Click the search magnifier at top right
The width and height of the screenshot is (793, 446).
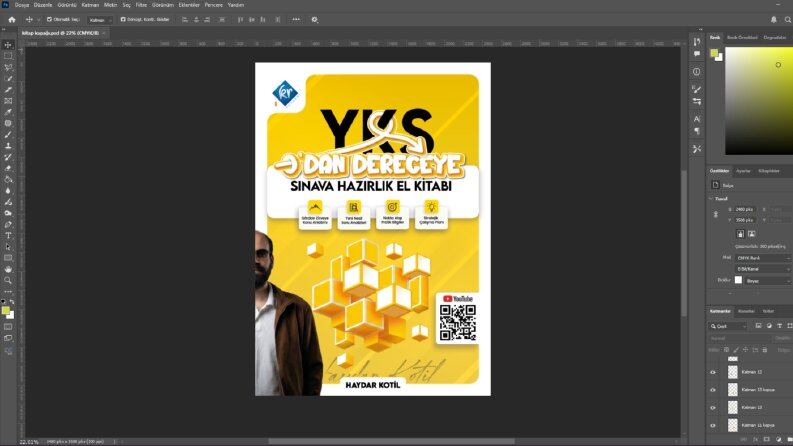coord(787,20)
